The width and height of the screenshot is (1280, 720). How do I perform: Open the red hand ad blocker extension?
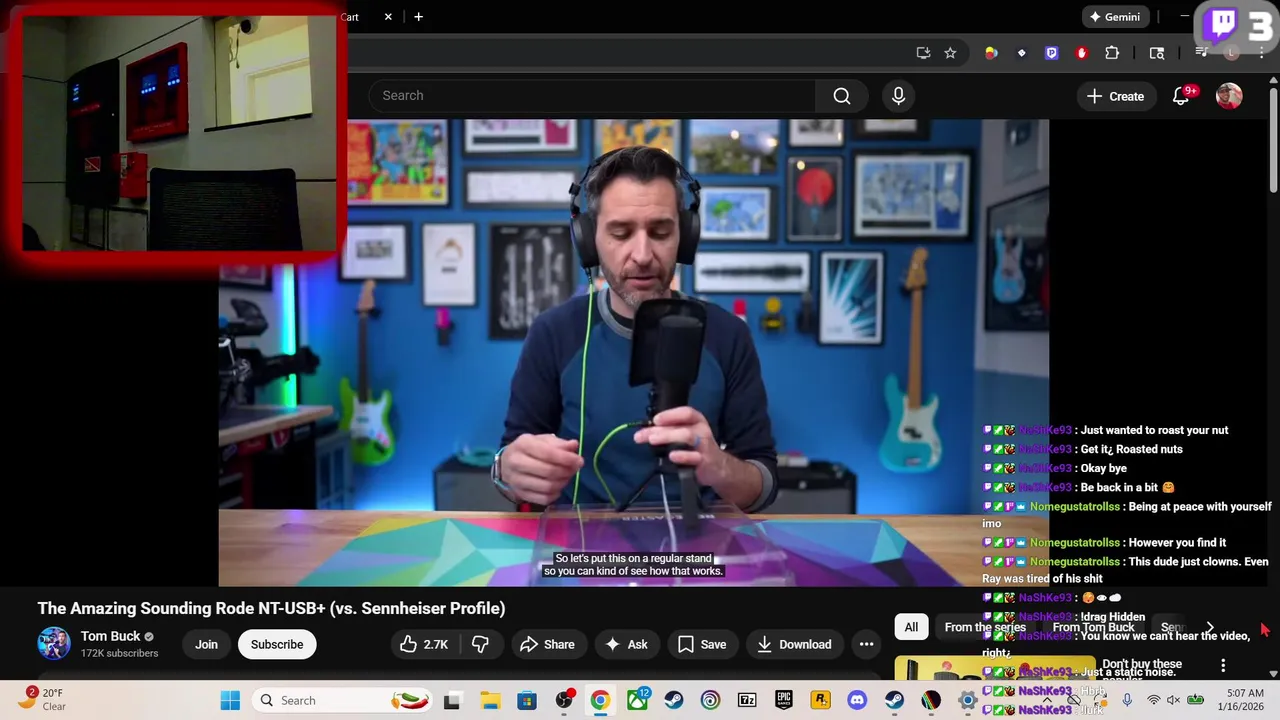point(1081,53)
